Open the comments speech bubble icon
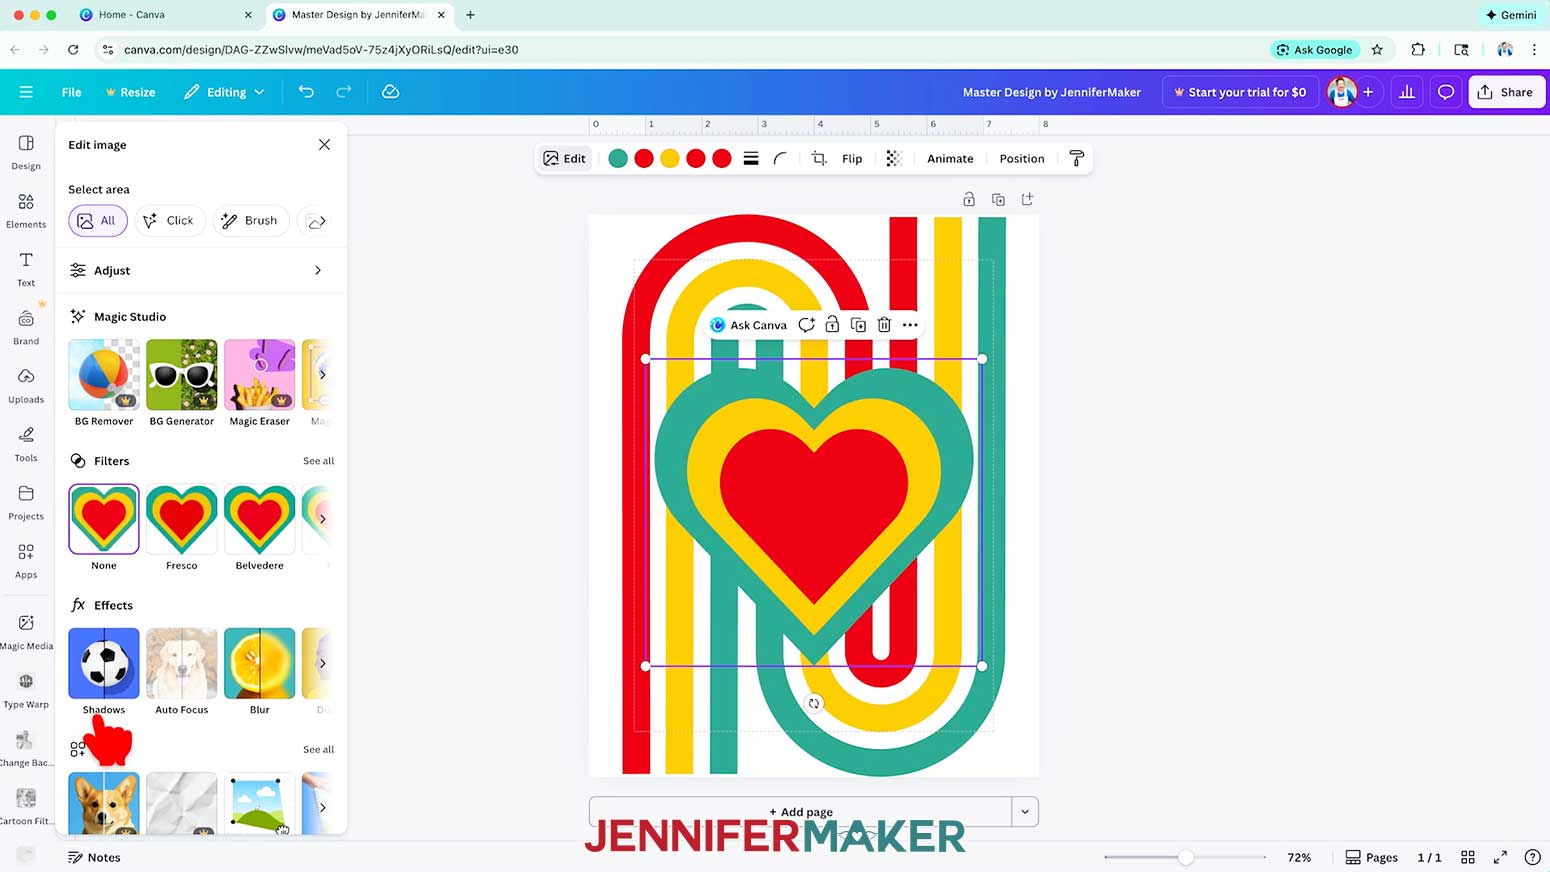This screenshot has height=872, width=1550. pyautogui.click(x=1445, y=92)
